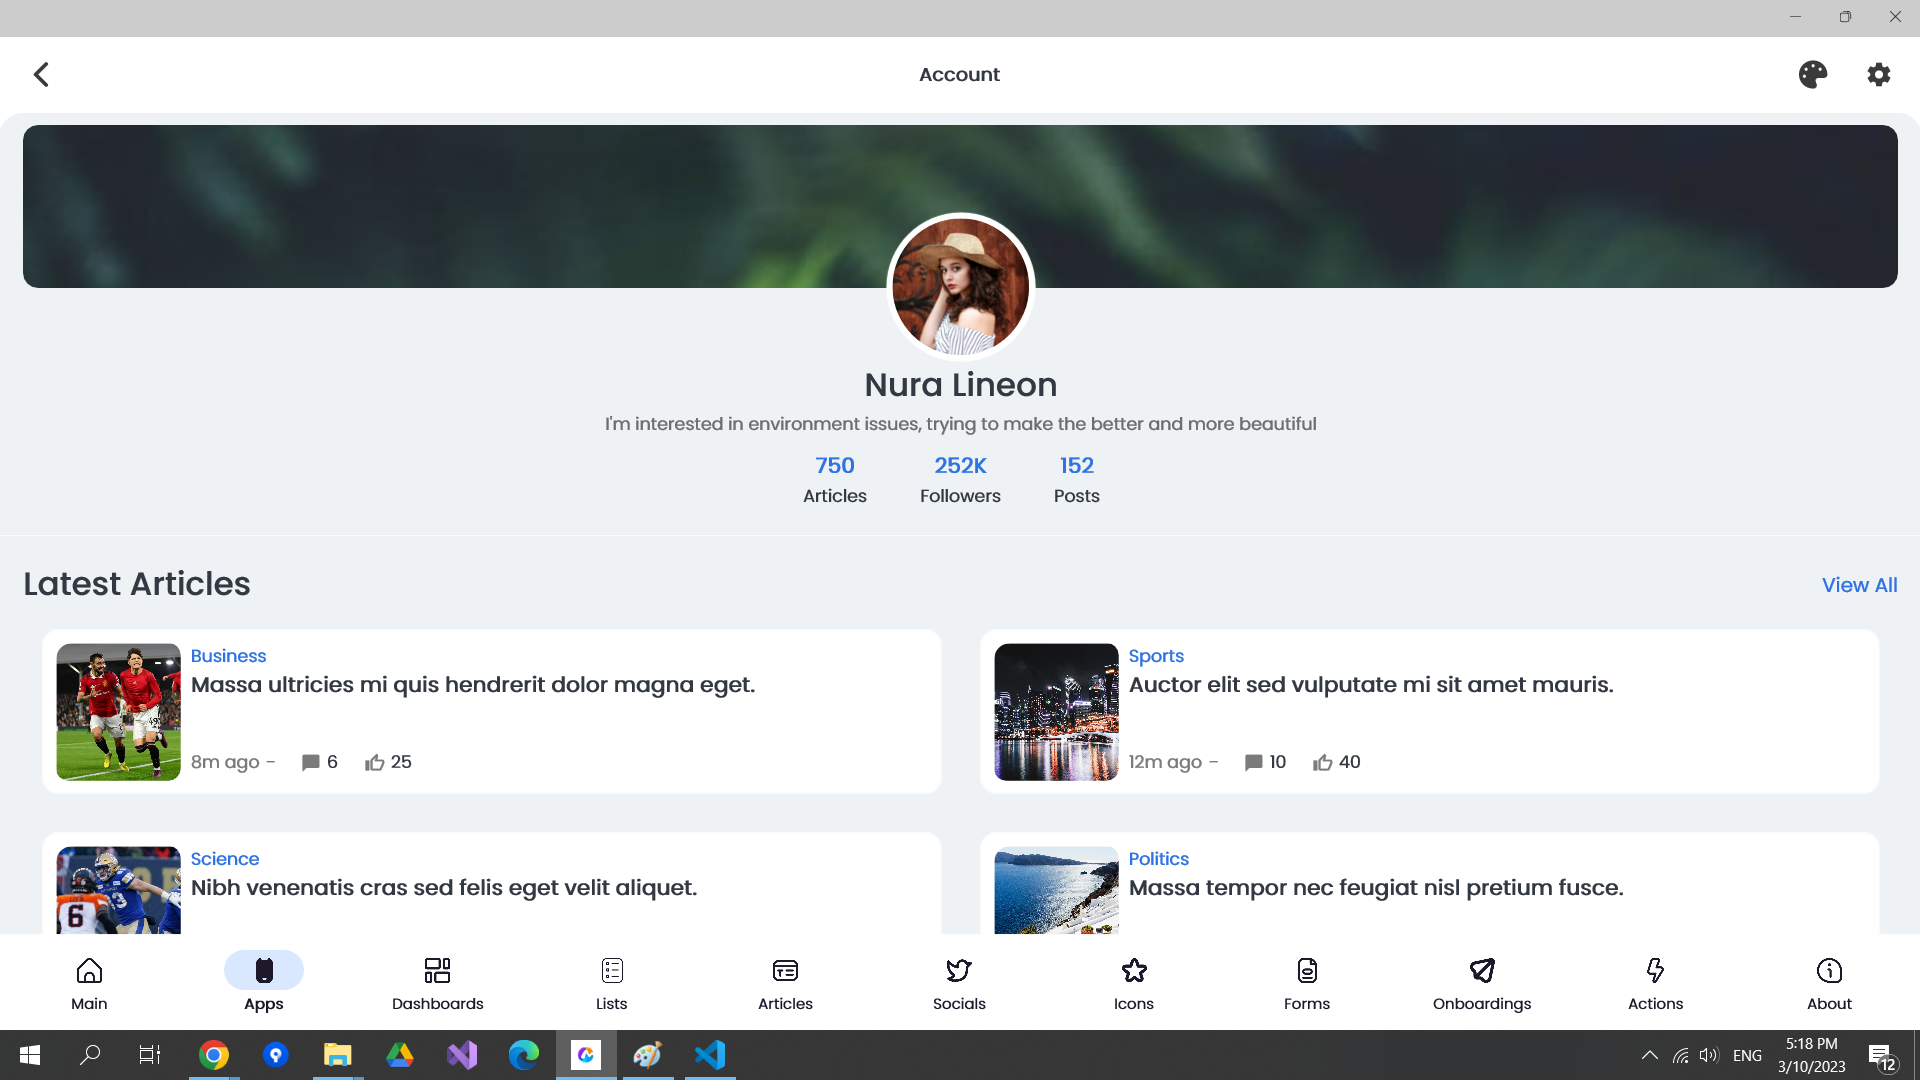Open the theme palette icon

[x=1812, y=74]
